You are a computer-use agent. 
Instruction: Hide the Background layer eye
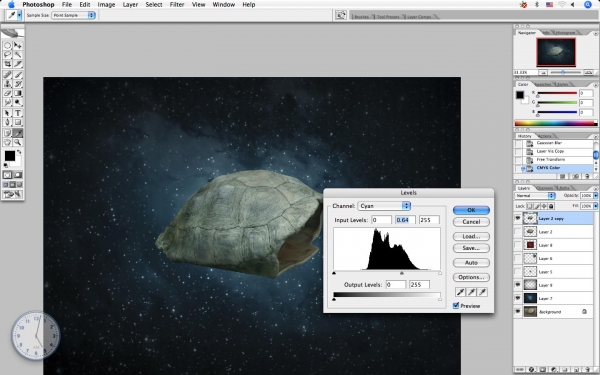click(x=518, y=311)
